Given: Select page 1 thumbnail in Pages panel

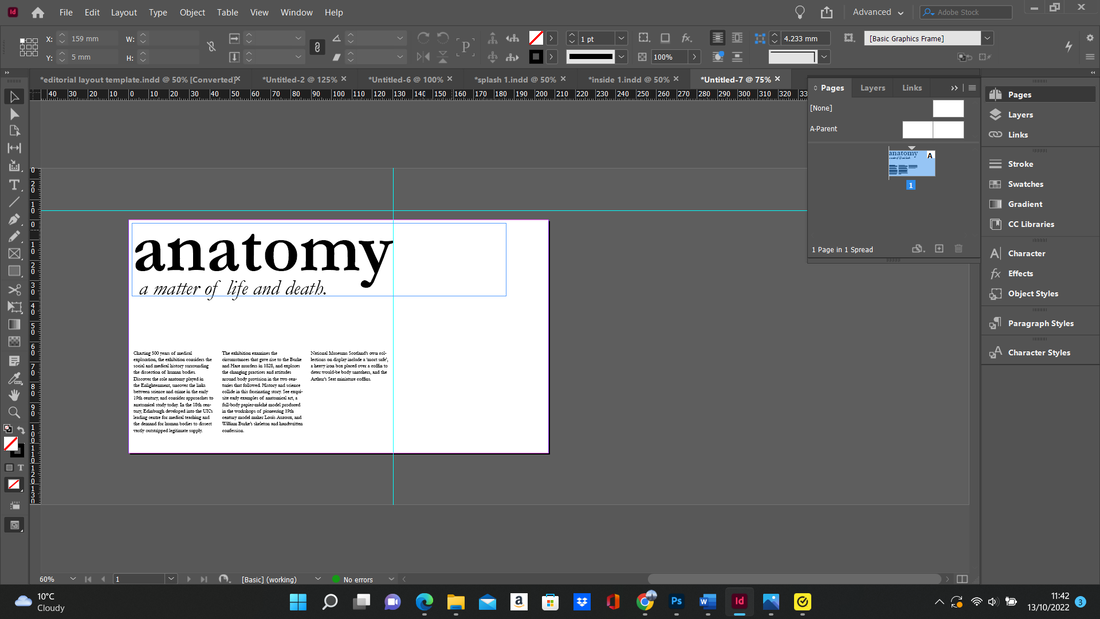Looking at the screenshot, I should 911,162.
